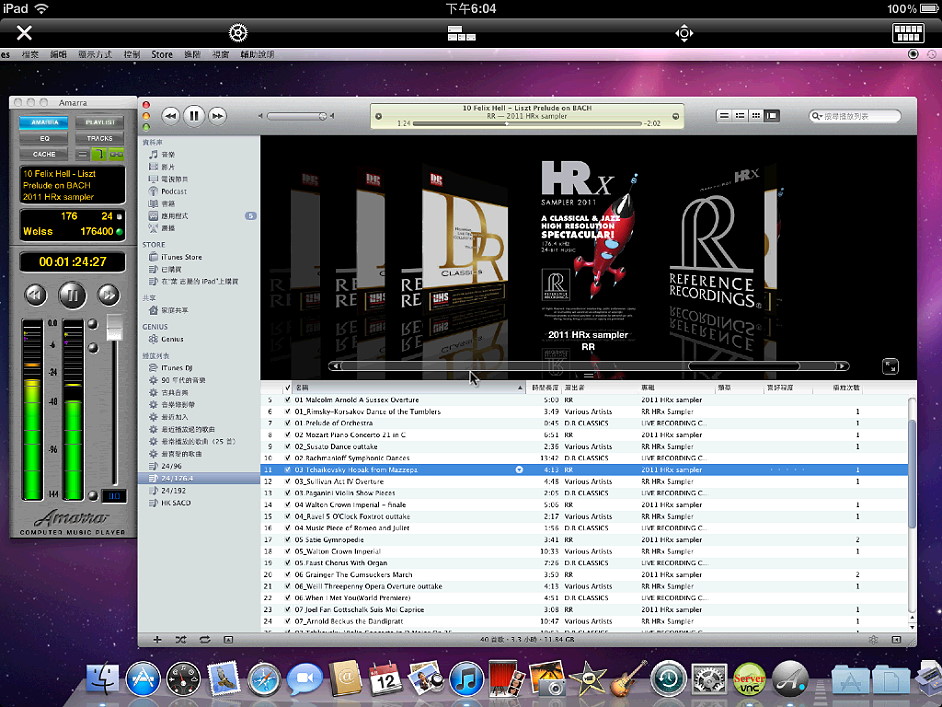942x707 pixels.
Task: Select the 24/96 playlist
Action: coord(171,466)
